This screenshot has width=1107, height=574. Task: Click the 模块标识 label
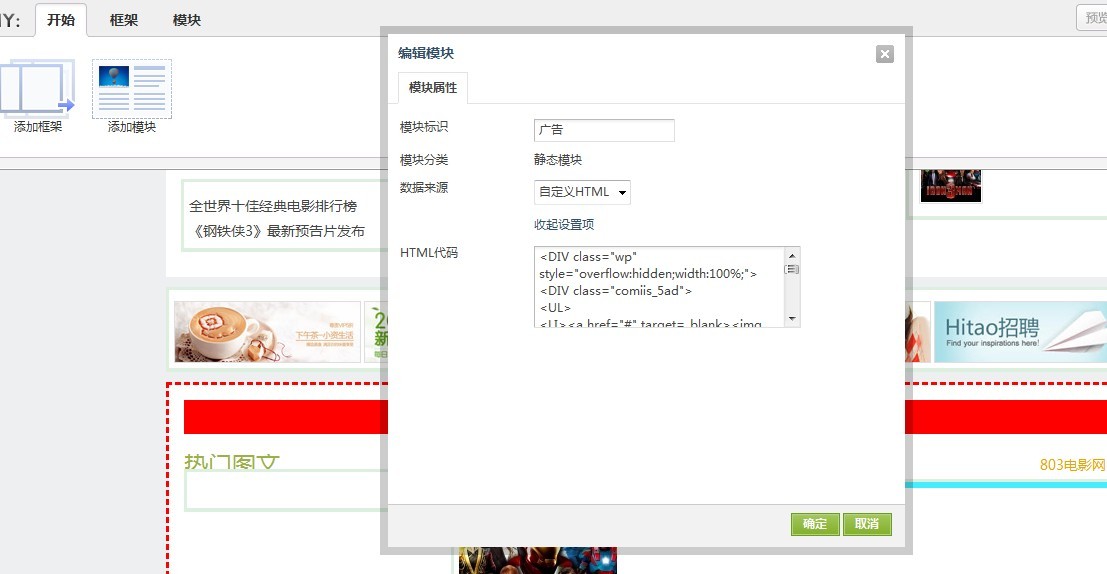[x=424, y=127]
